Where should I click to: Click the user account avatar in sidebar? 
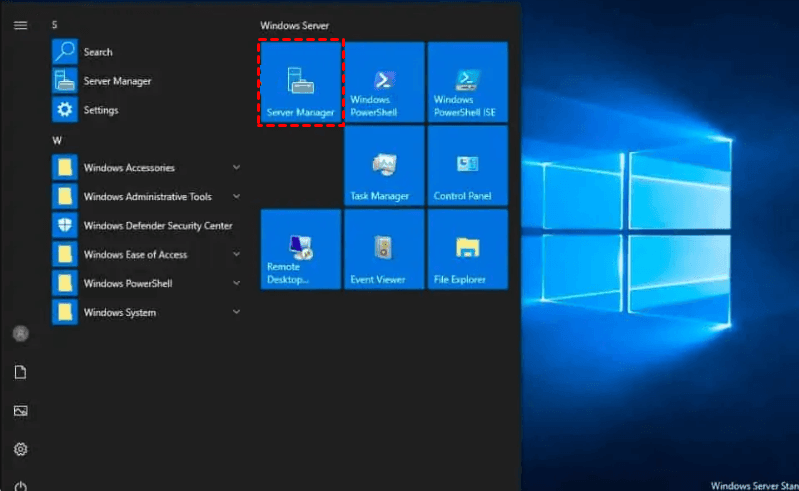click(20, 334)
